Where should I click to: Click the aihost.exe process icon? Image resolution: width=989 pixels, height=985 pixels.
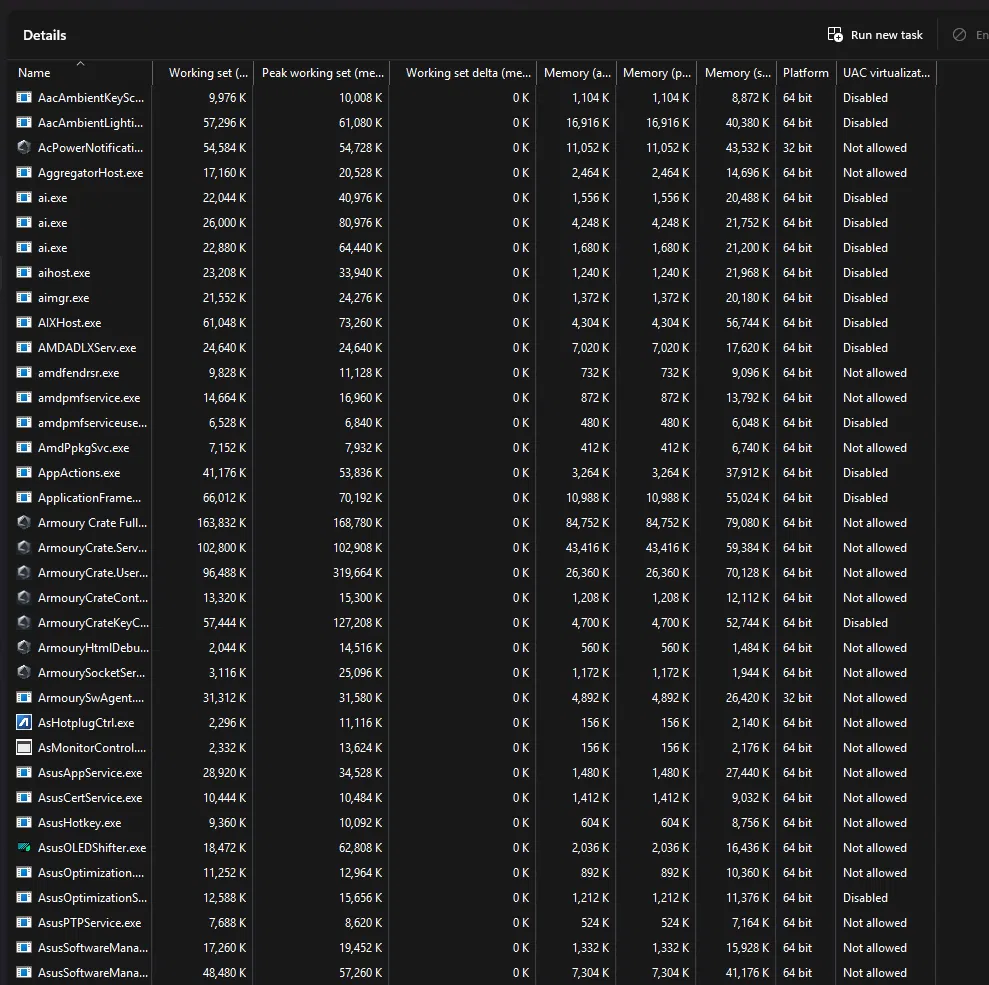(24, 272)
